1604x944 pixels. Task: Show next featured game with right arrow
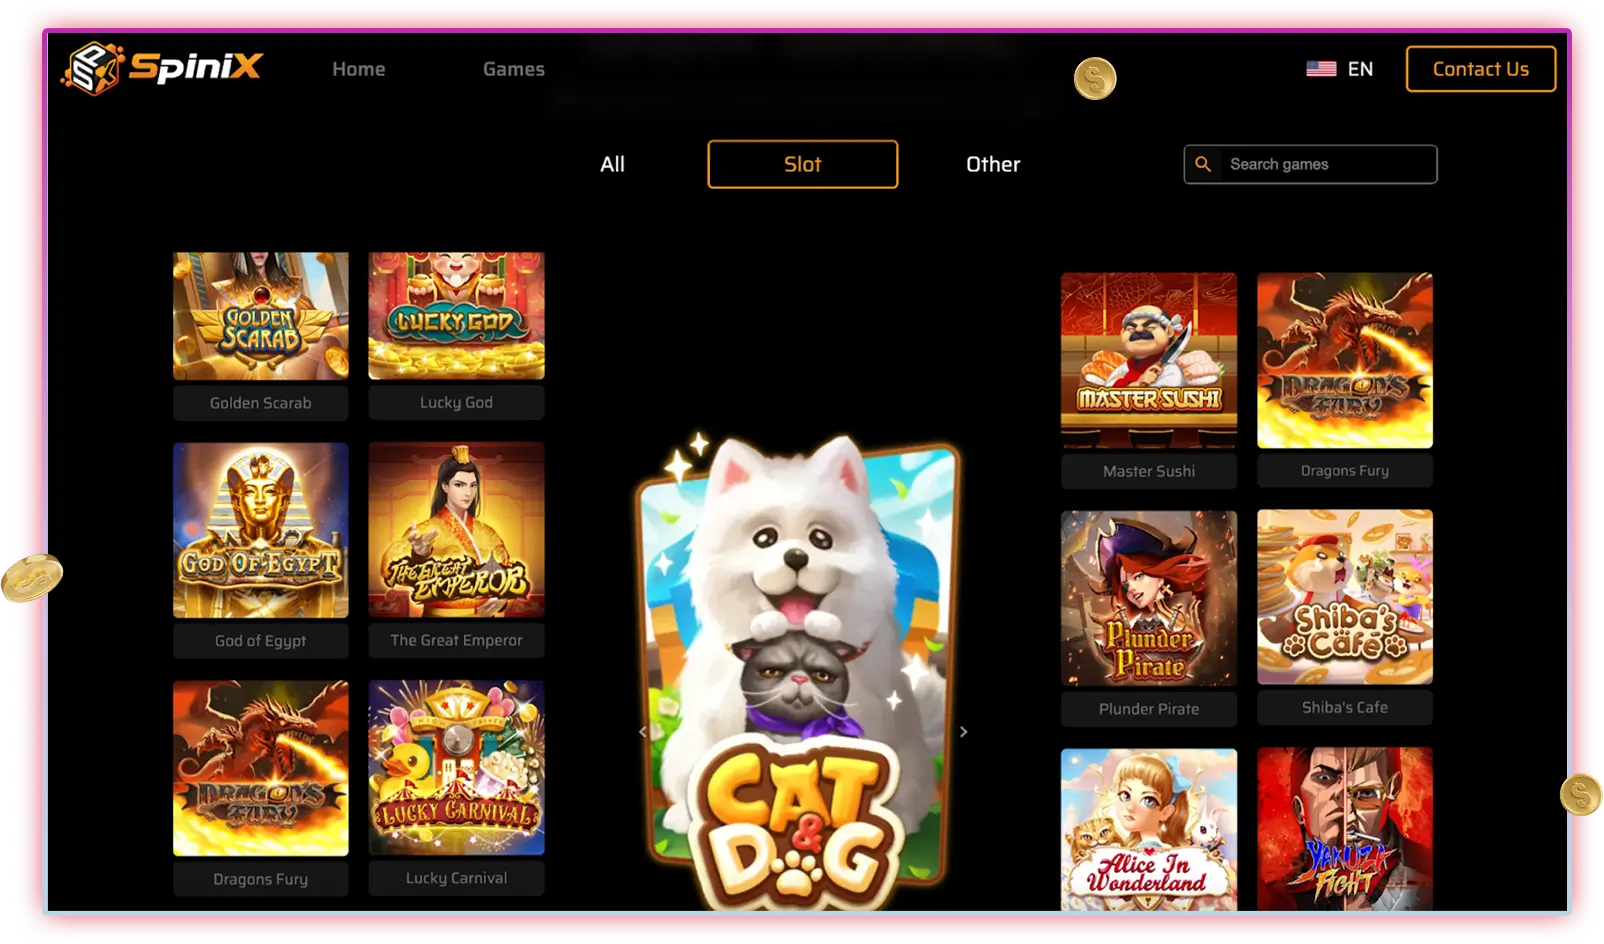[963, 732]
